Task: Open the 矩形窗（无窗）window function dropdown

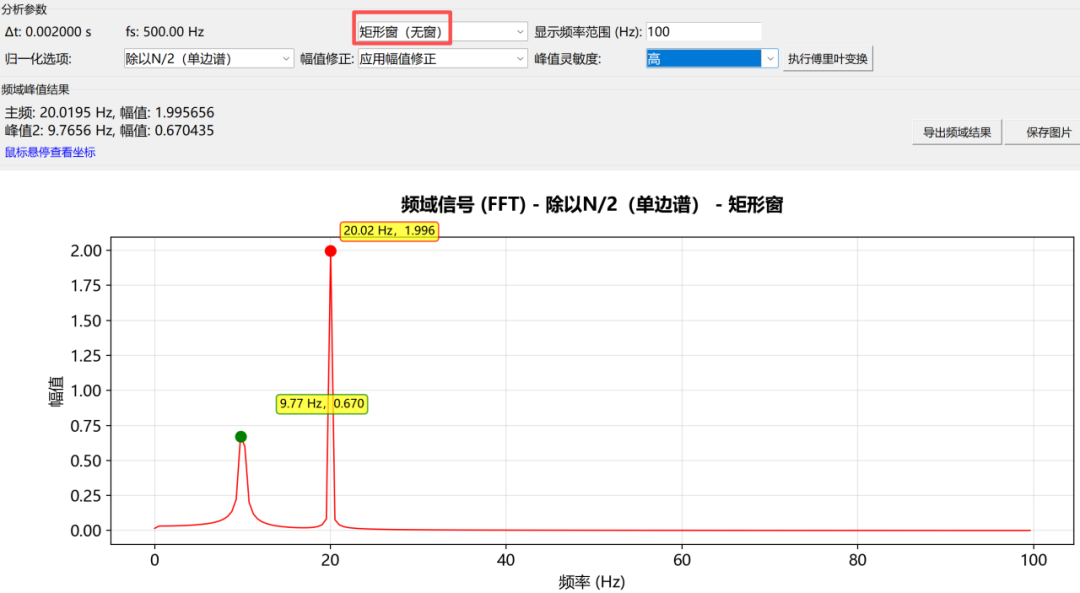Action: point(442,32)
